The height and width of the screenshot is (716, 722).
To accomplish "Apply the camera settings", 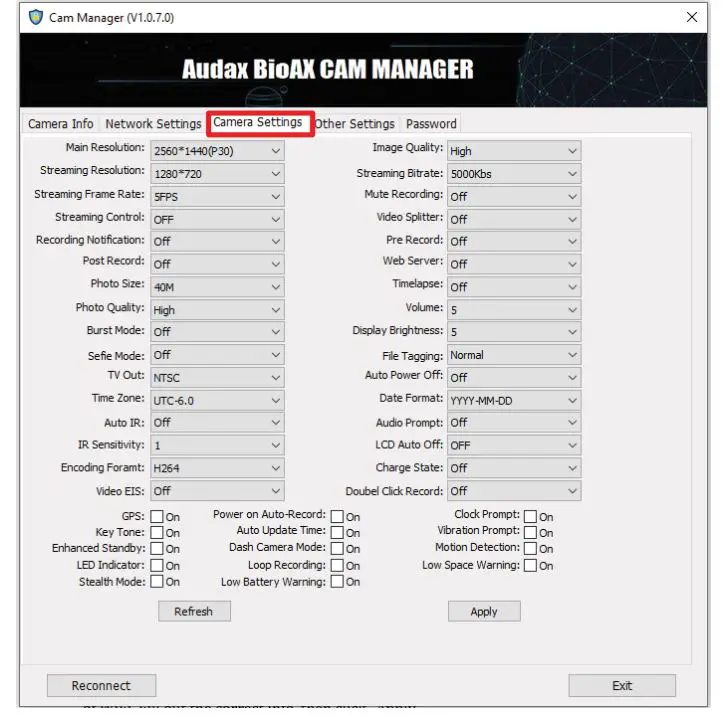I will pos(484,611).
